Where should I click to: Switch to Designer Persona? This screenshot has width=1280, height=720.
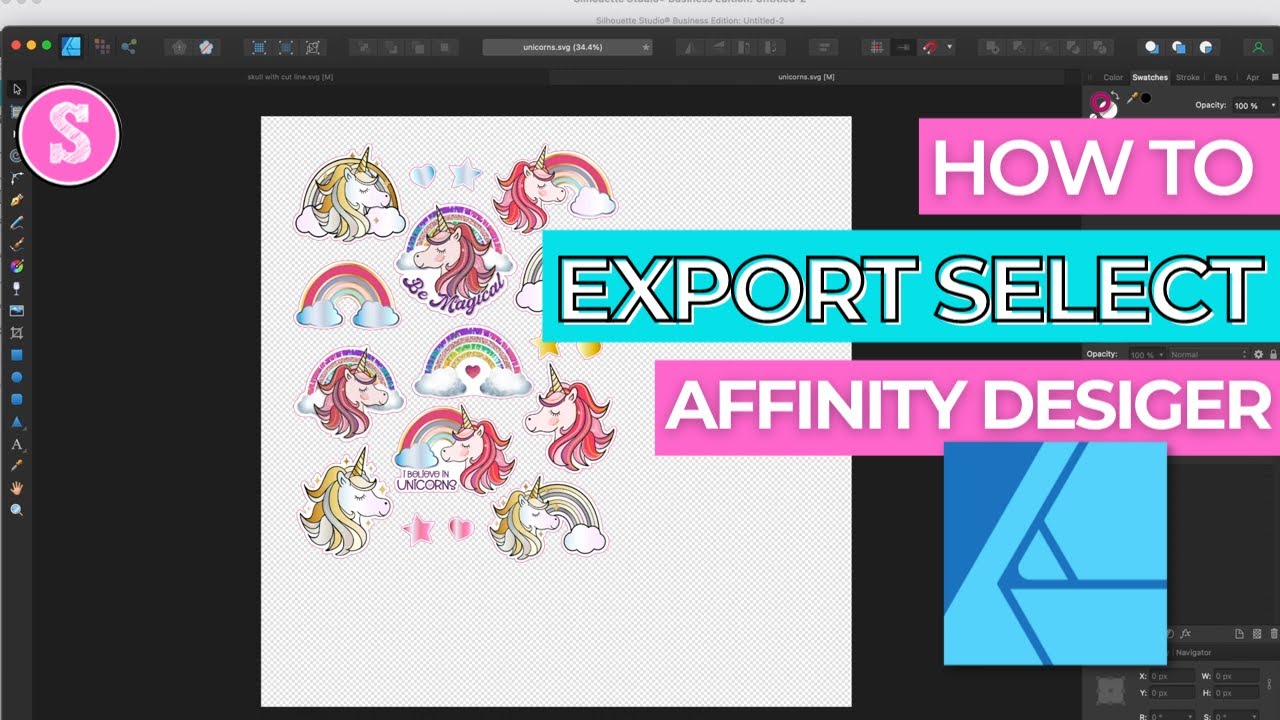[71, 46]
